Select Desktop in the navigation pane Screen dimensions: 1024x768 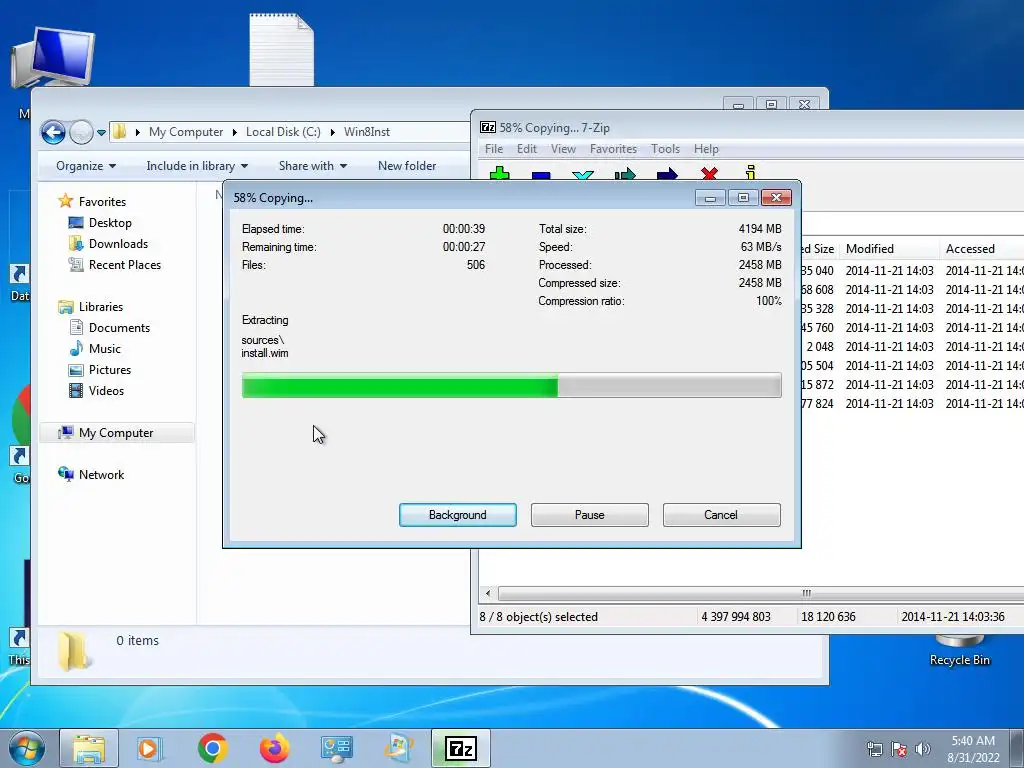coord(110,223)
